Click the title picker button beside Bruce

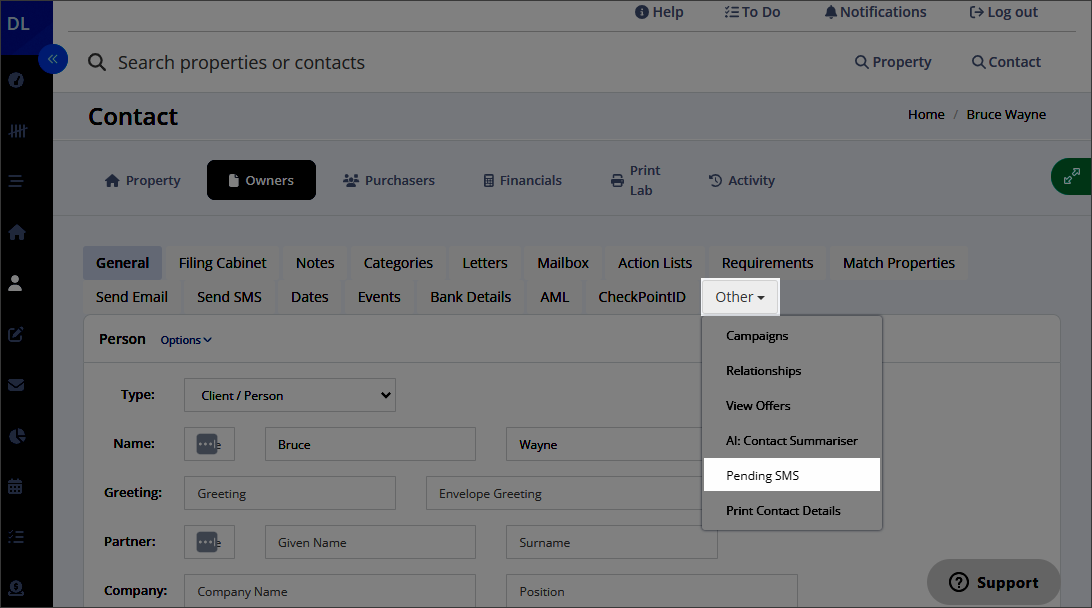[x=209, y=444]
